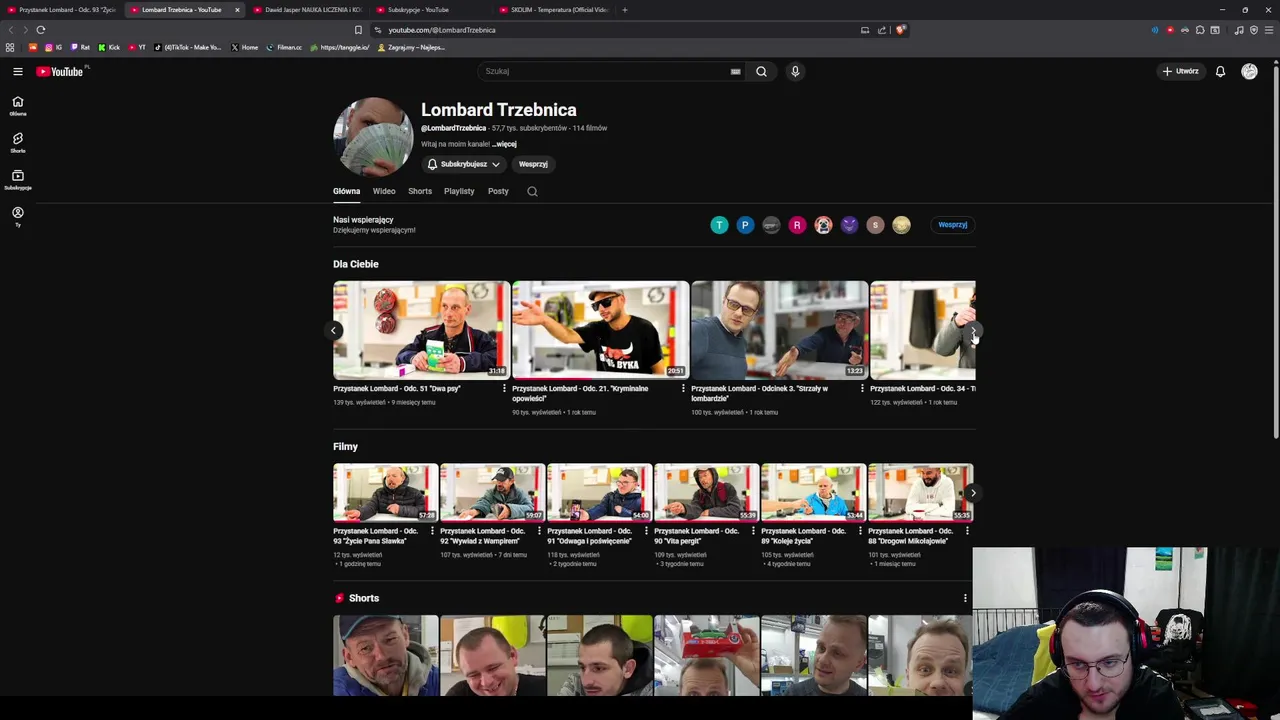
Task: Advance Dla Ciebie carousel to next
Action: tap(973, 330)
